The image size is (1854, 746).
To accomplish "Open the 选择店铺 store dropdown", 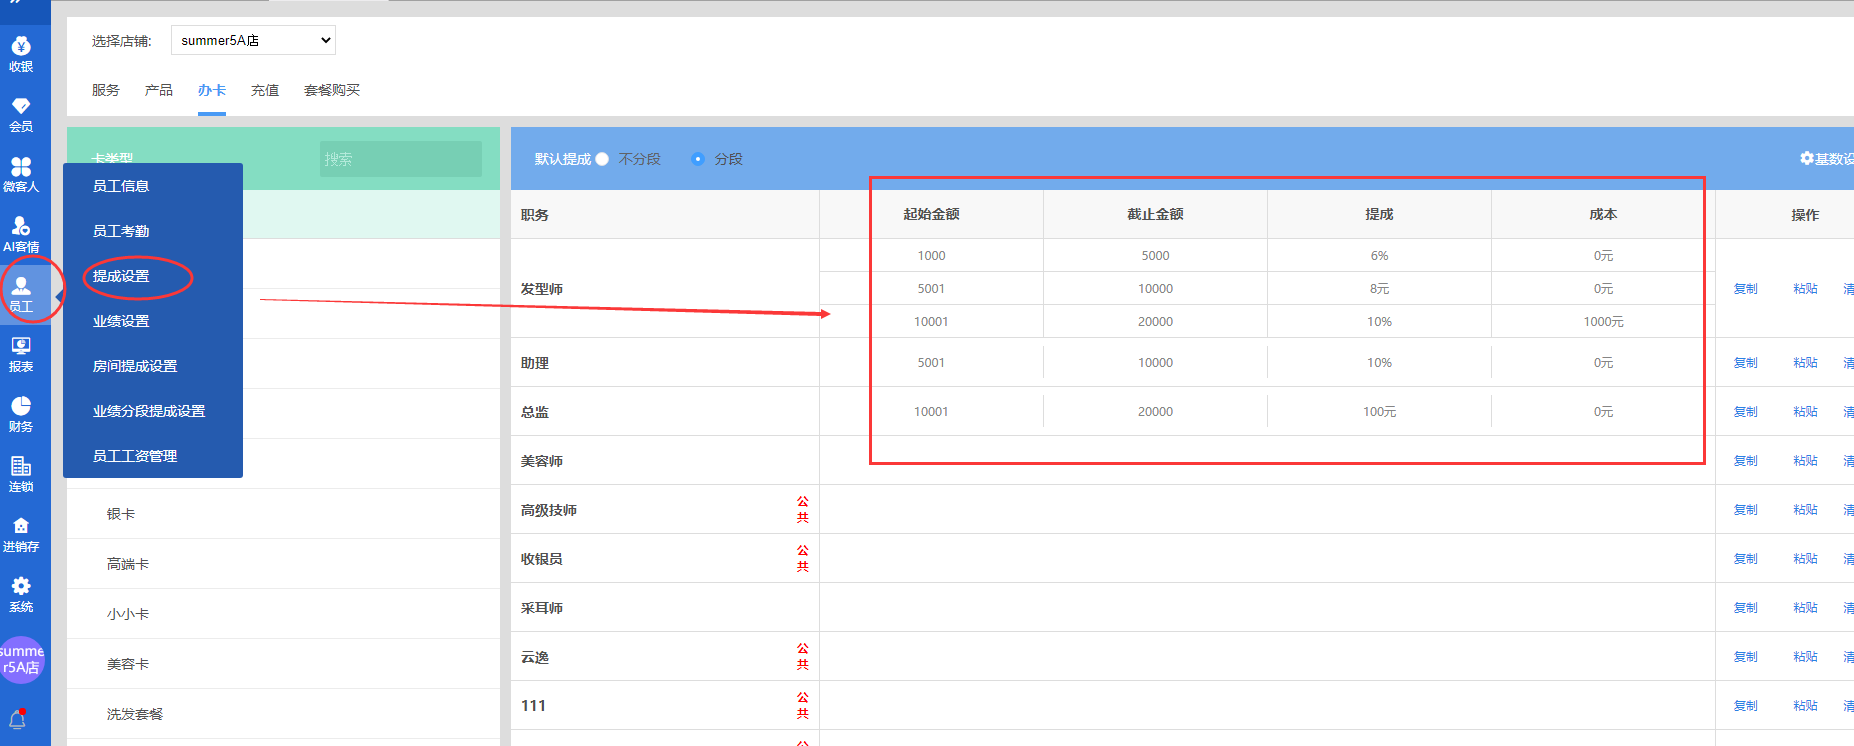I will coord(253,40).
